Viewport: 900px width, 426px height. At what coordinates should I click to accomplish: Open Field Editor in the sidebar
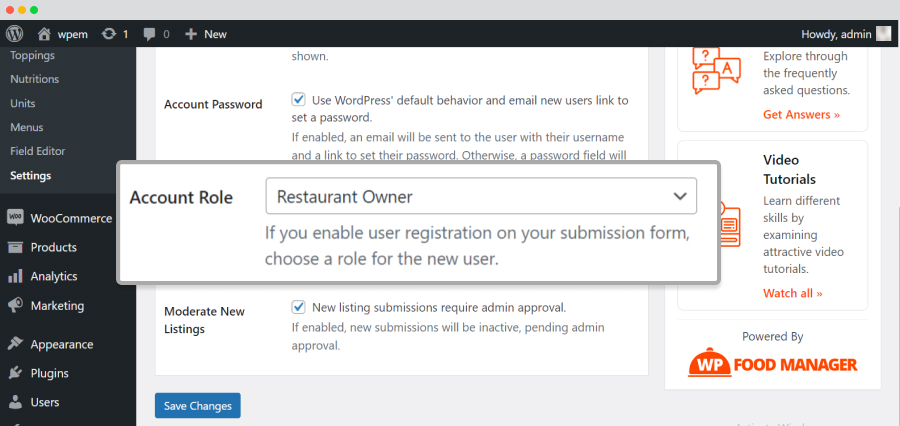(x=38, y=152)
